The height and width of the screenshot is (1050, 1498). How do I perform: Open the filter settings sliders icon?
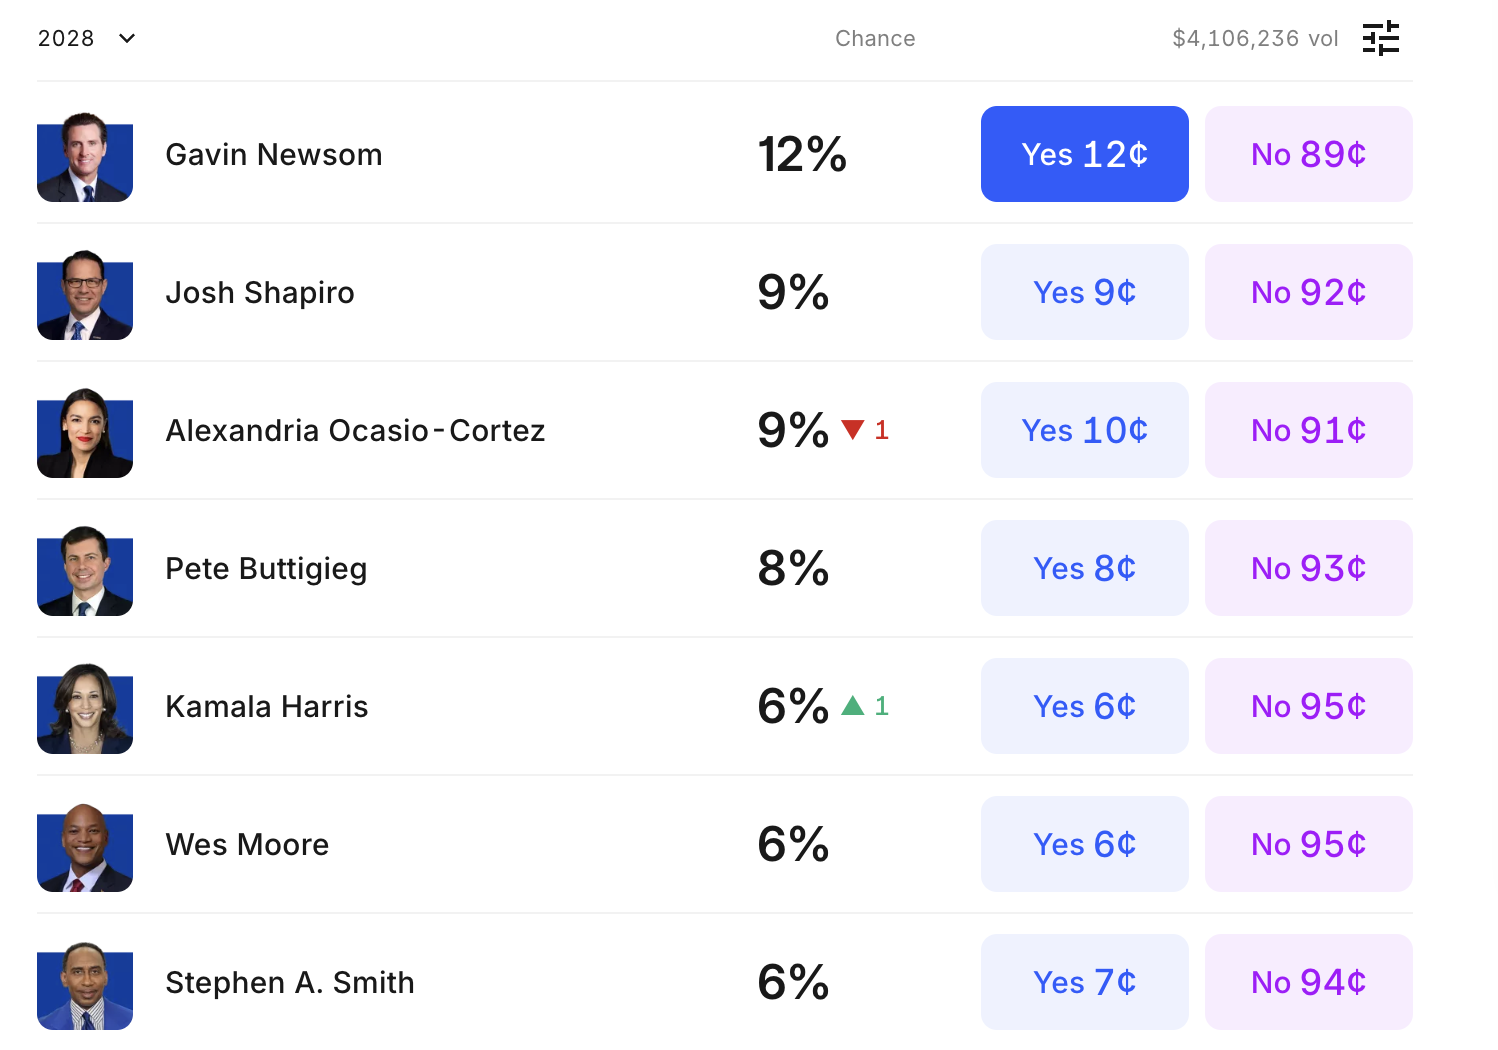(x=1381, y=38)
